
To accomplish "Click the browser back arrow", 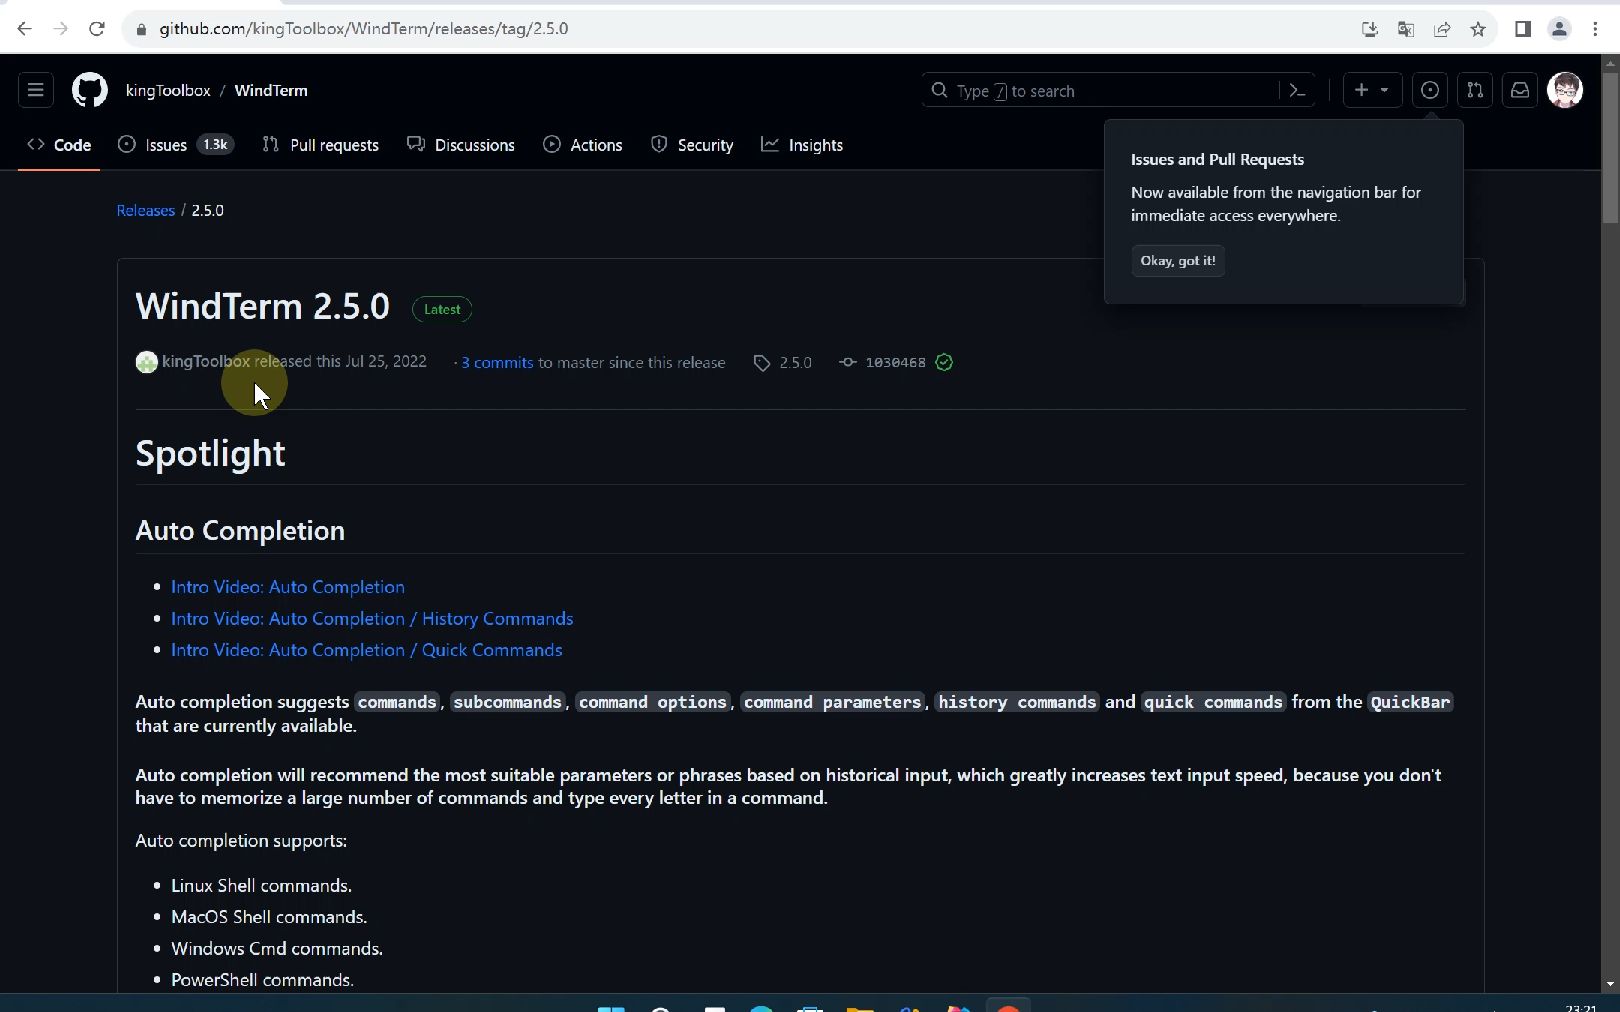I will 24,29.
